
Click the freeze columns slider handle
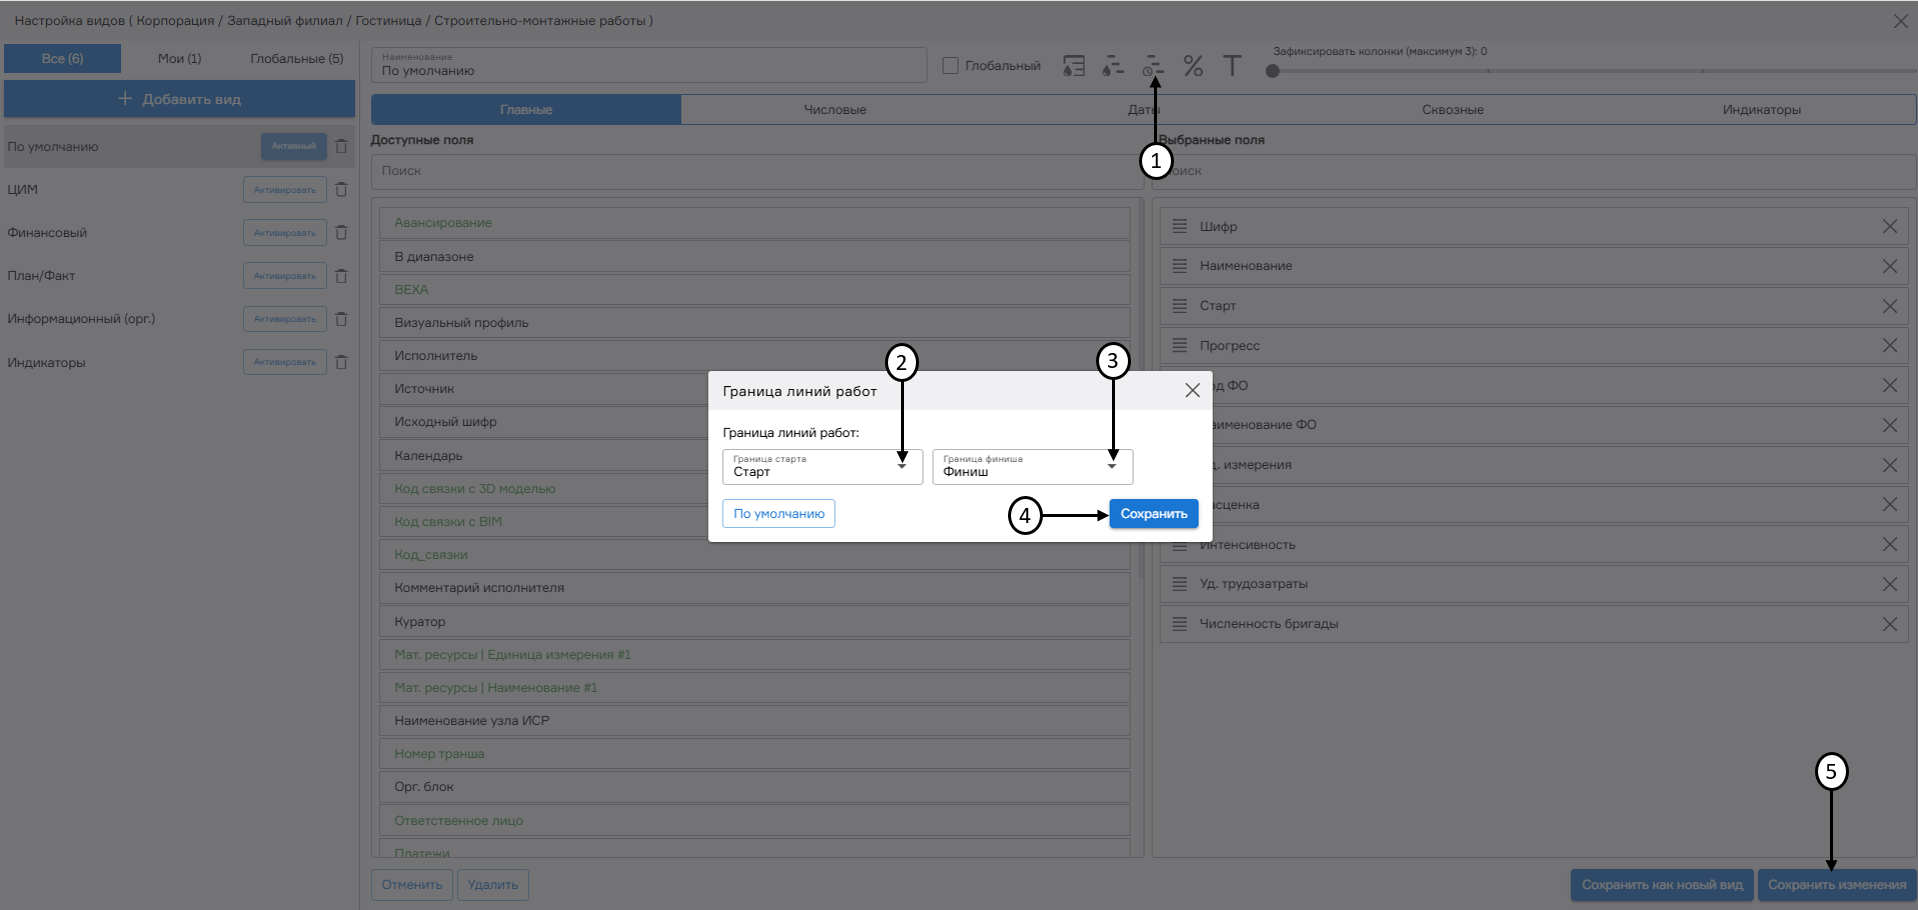pos(1272,71)
